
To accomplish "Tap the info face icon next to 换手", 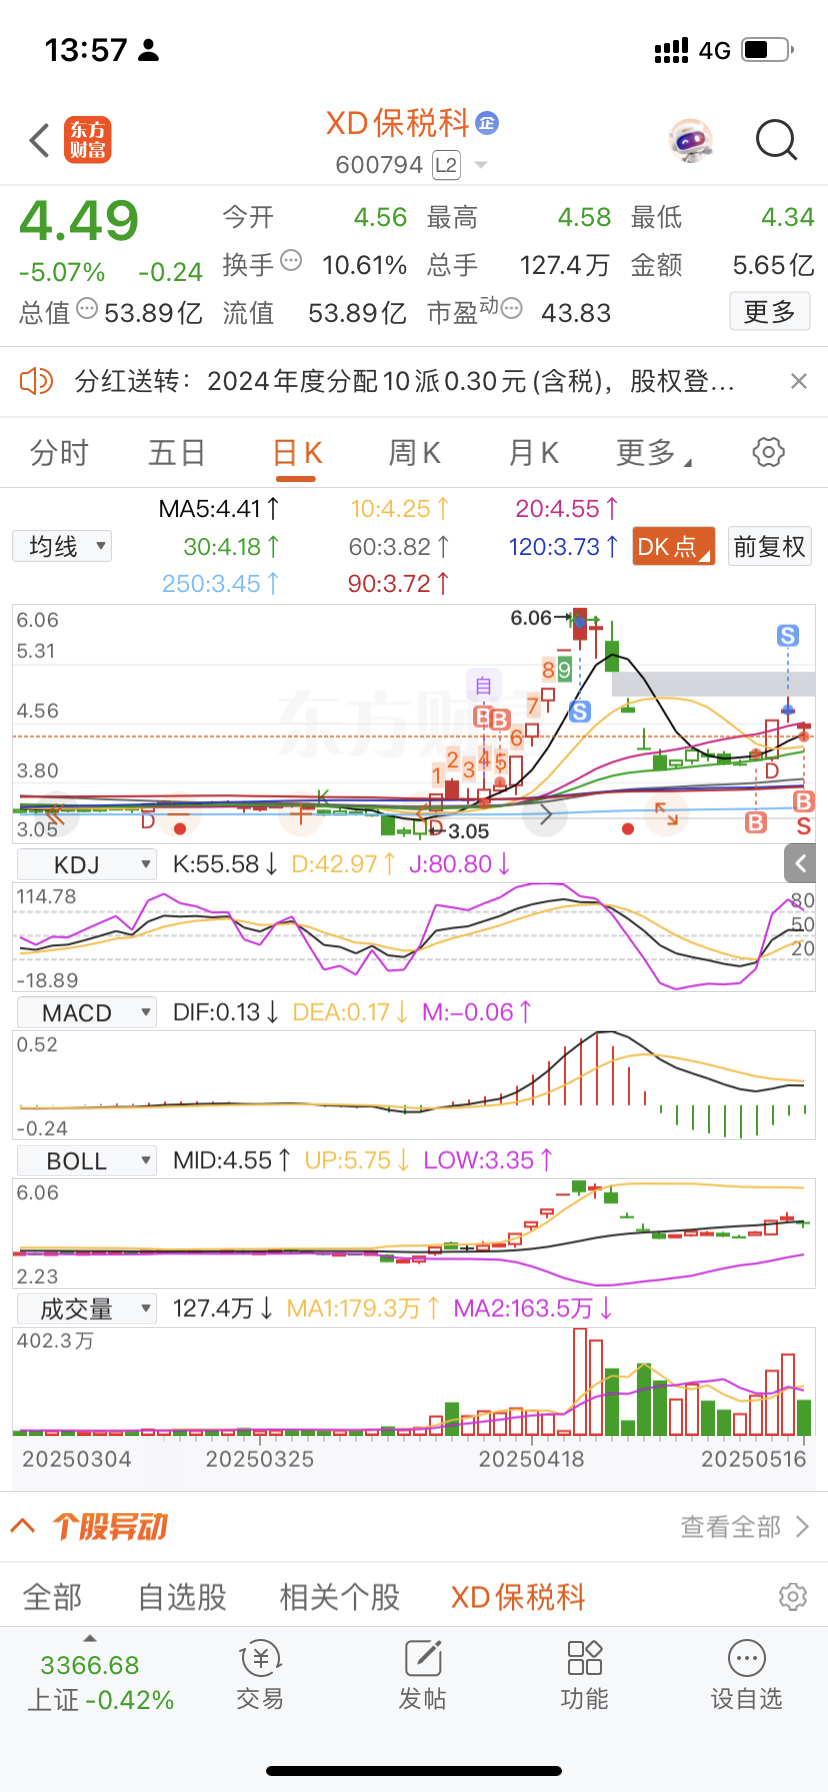I will click(x=291, y=260).
